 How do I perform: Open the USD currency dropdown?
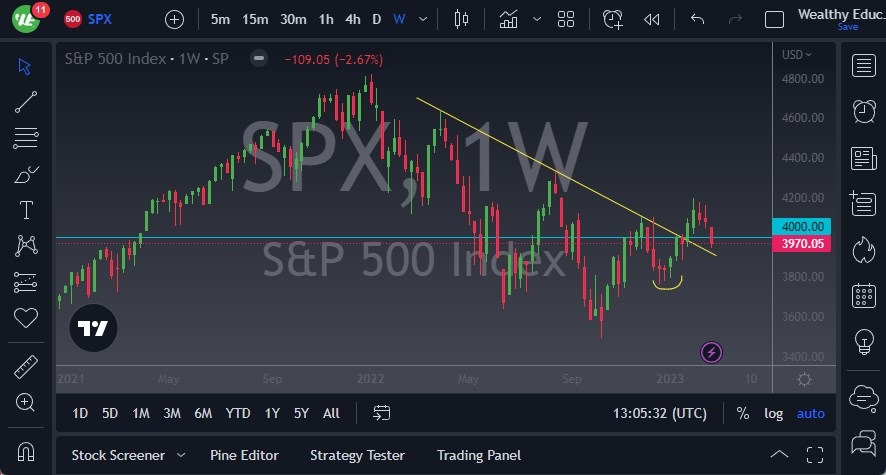point(797,54)
